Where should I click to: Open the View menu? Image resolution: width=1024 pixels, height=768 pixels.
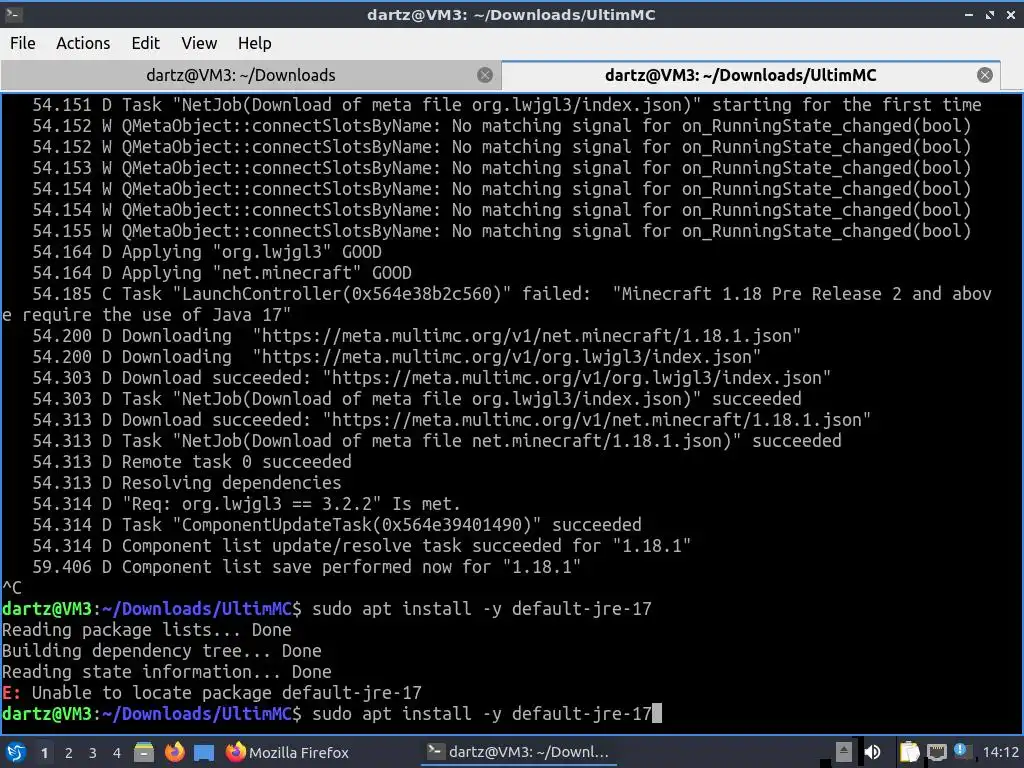pyautogui.click(x=199, y=43)
